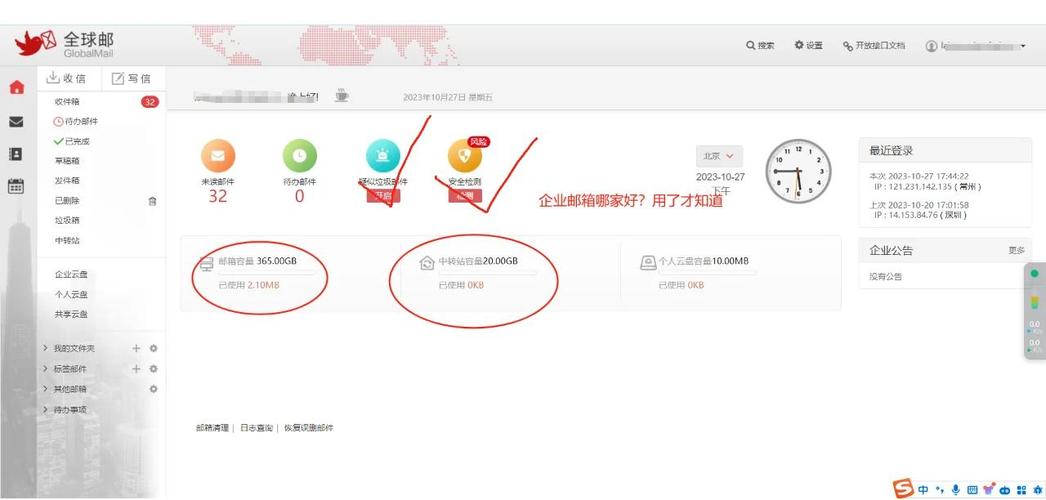
Task: Open 待办邮件 folder in the sidebar
Action: pyautogui.click(x=76, y=121)
